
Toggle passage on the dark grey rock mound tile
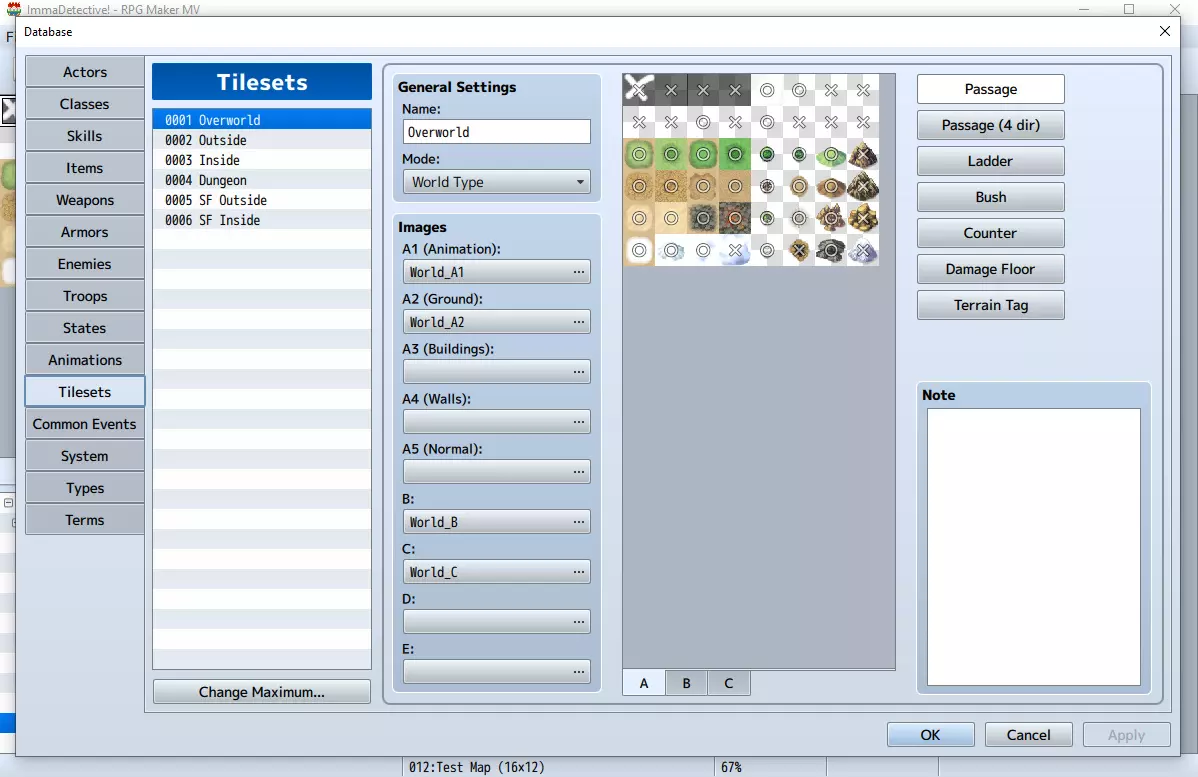(x=831, y=251)
